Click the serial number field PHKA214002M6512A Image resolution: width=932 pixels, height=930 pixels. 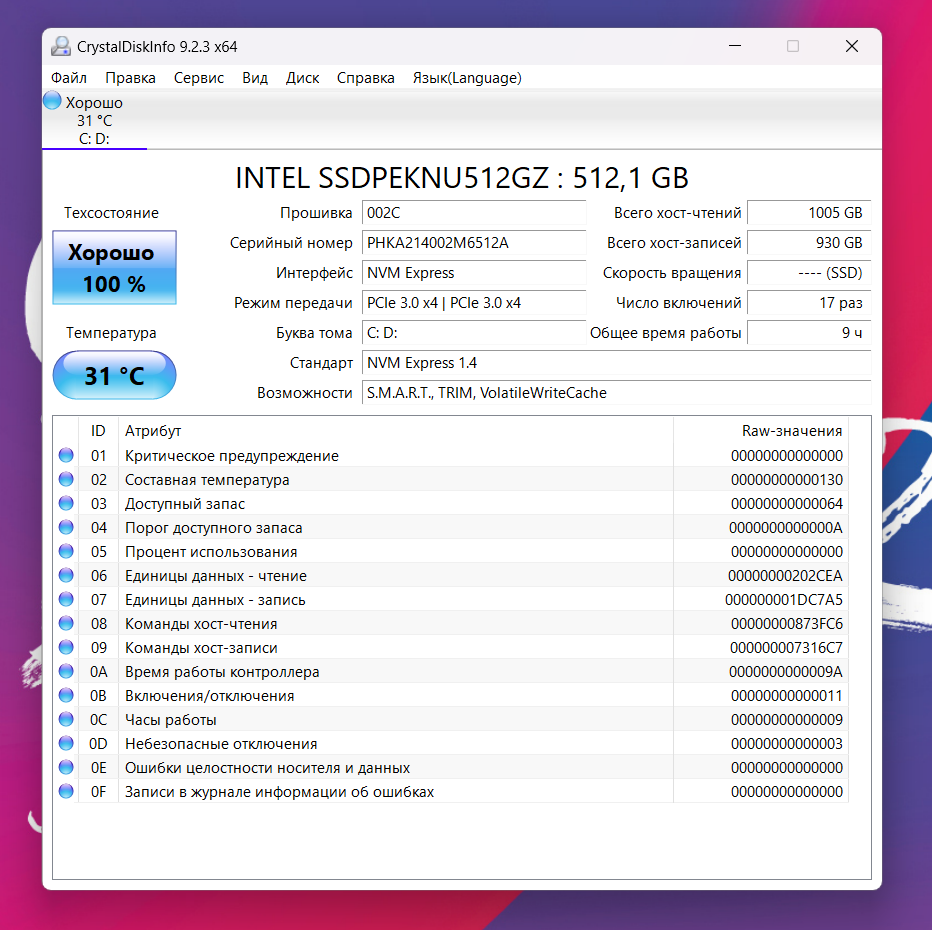(x=473, y=243)
